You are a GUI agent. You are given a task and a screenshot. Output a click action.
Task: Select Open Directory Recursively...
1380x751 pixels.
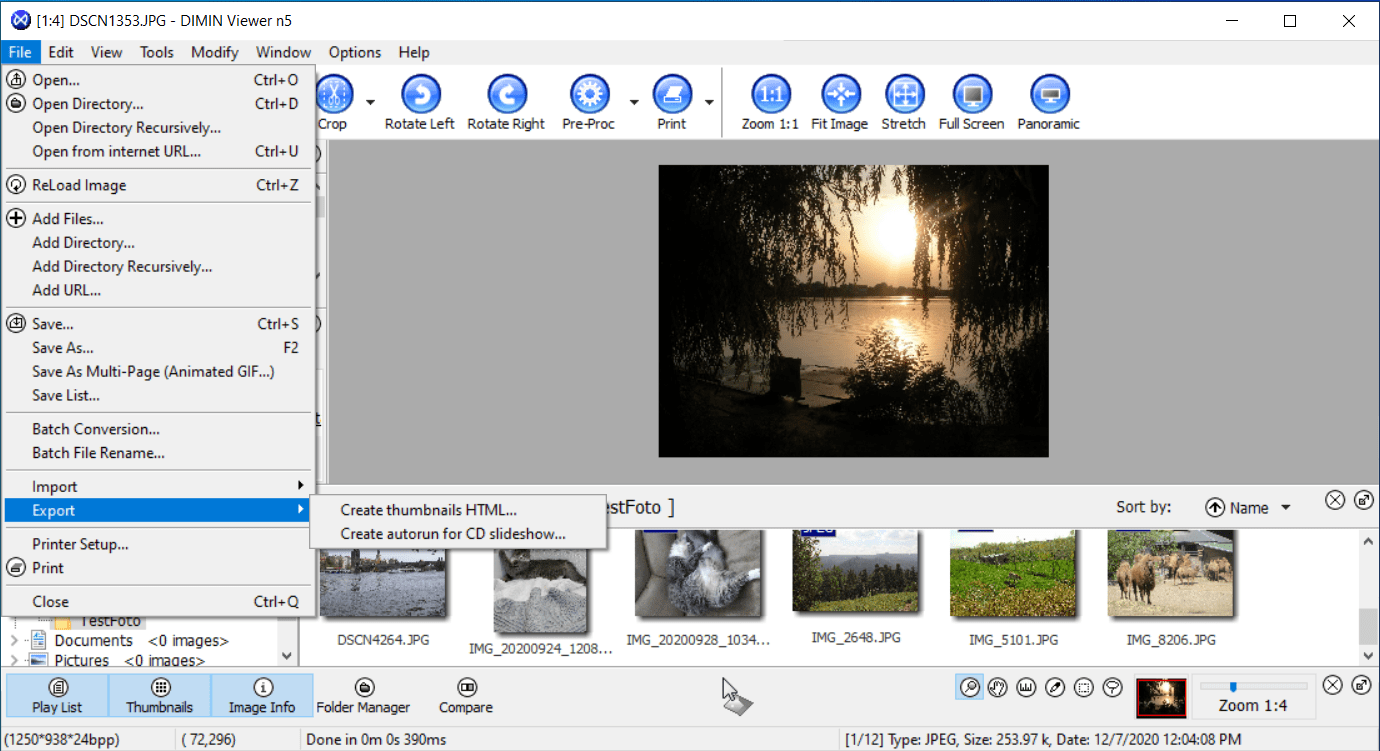(x=159, y=128)
